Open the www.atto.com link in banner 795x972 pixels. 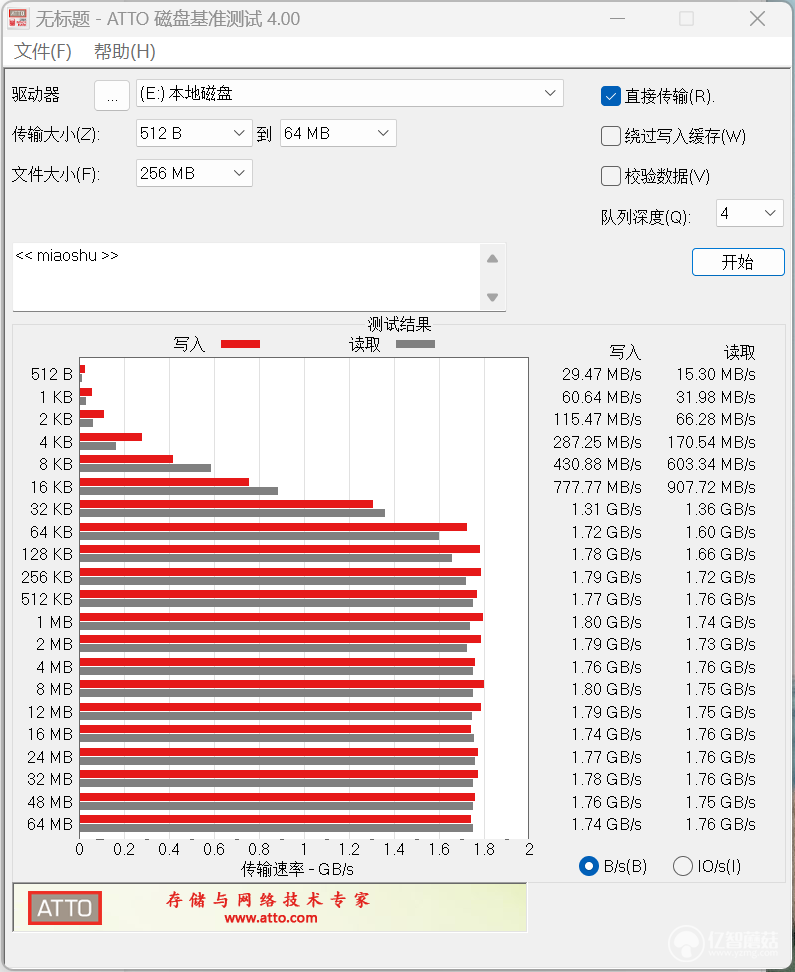(x=270, y=918)
